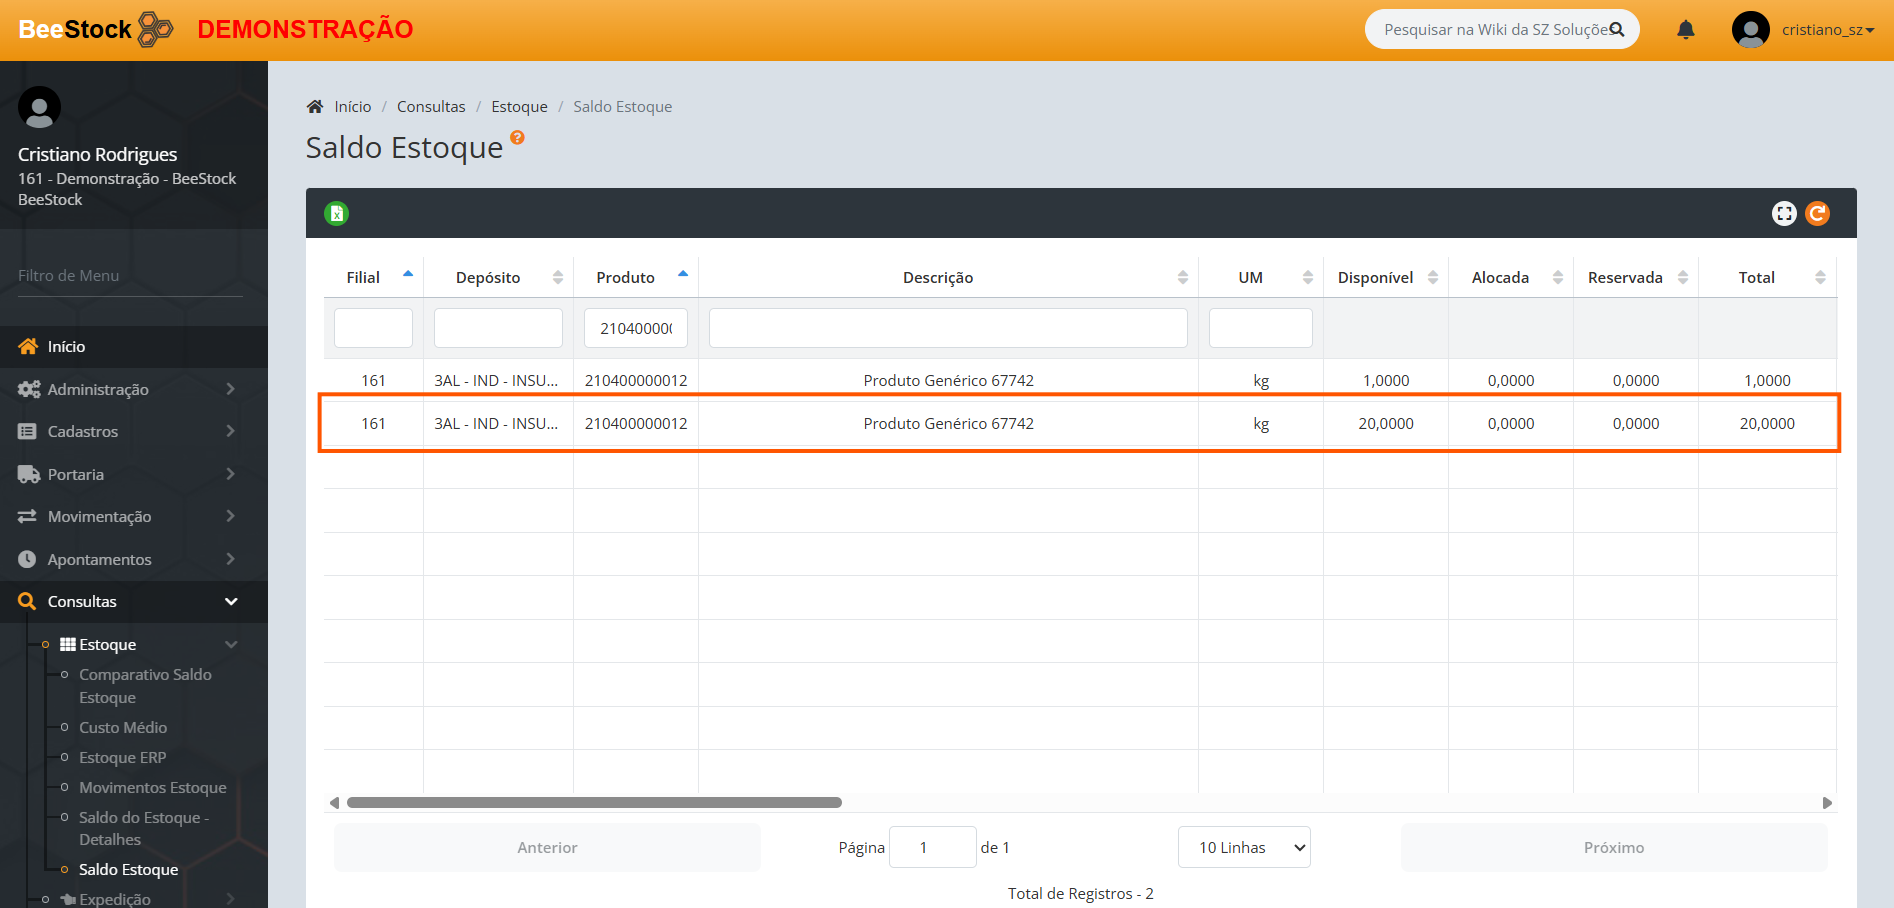Click the help icon beside Saldo Estoque title
1894x908 pixels.
(x=517, y=138)
